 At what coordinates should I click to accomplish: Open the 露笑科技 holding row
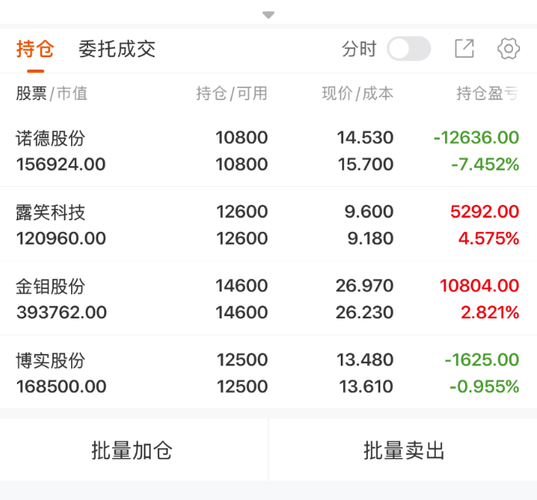(x=268, y=225)
